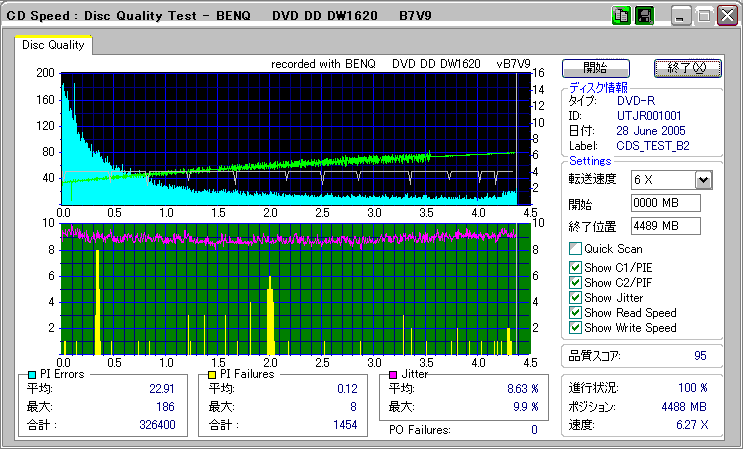Click the quality score value 95

point(700,356)
